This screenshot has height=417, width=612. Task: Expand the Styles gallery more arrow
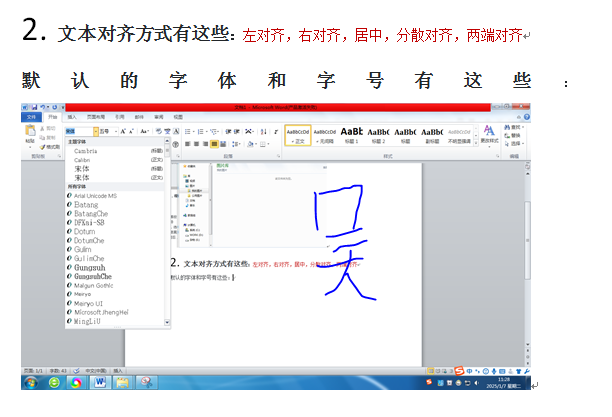[x=476, y=143]
